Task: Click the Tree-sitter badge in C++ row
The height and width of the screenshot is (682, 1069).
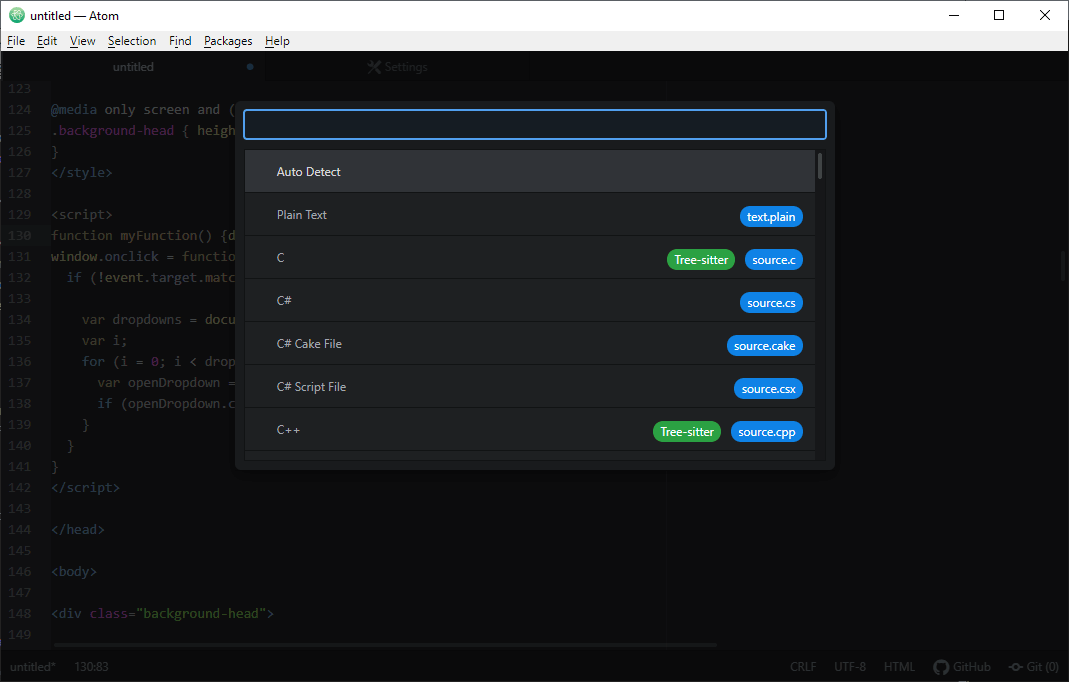Action: pyautogui.click(x=687, y=432)
